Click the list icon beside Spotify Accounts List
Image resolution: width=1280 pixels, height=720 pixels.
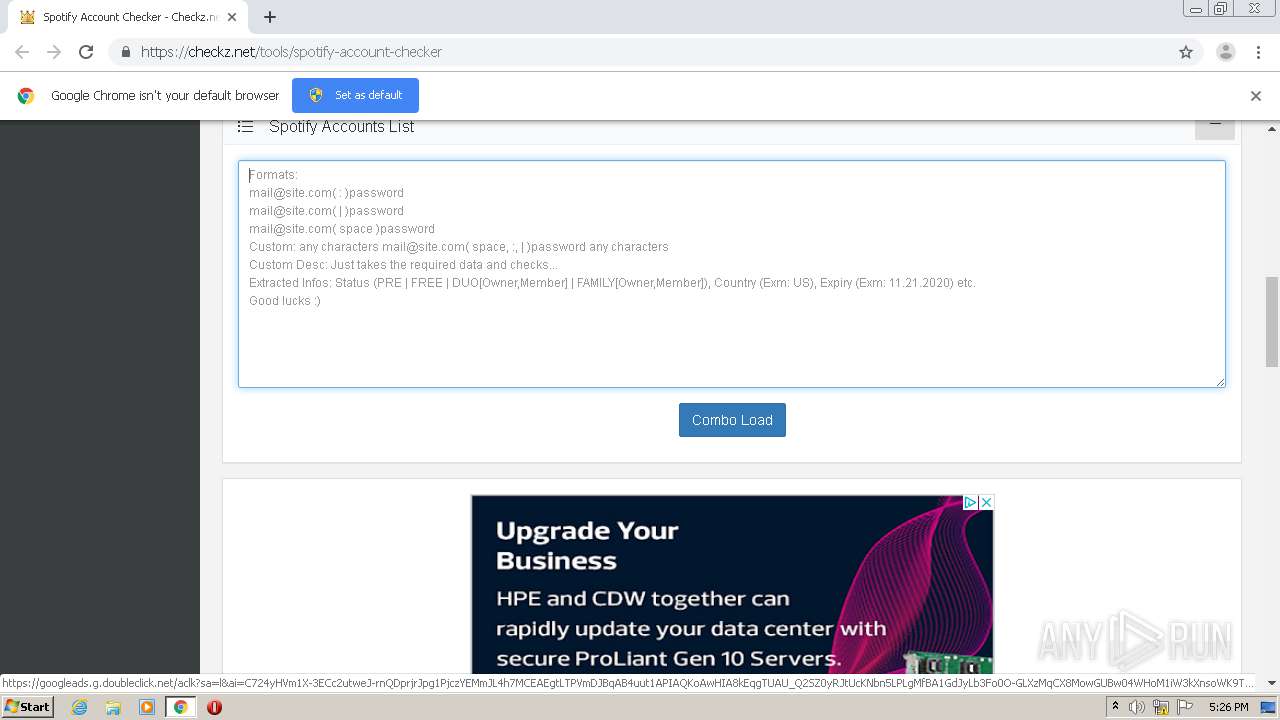(x=245, y=126)
